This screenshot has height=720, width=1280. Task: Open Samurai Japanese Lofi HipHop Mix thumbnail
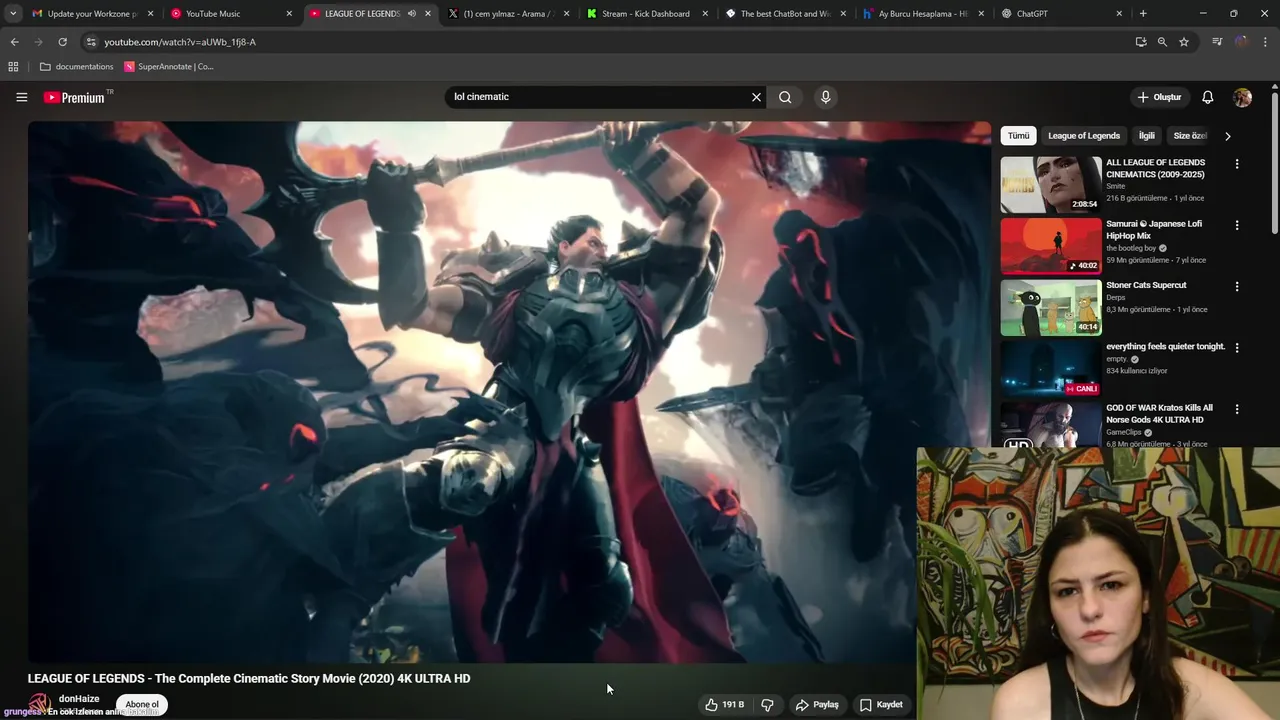1051,246
